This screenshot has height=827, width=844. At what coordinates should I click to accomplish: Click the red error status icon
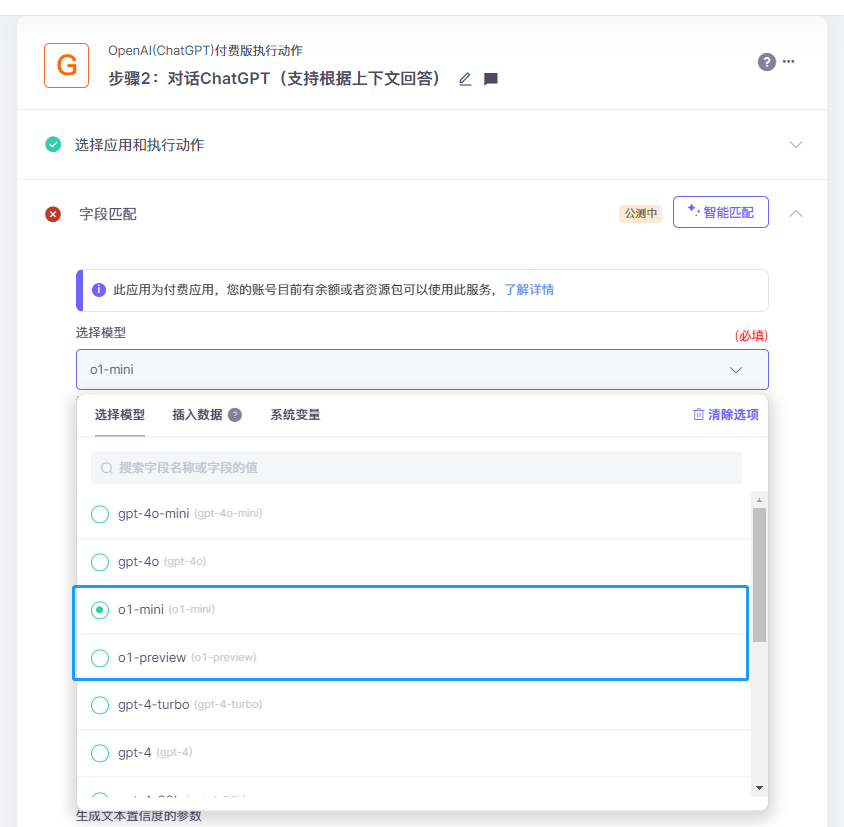point(53,214)
